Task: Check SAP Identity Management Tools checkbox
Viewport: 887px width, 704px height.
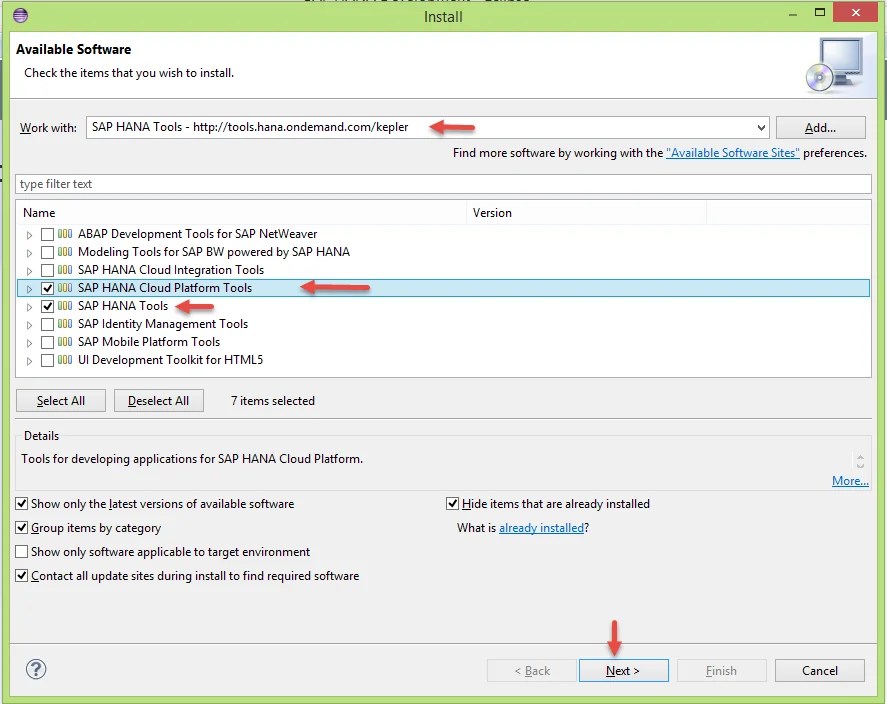Action: (48, 325)
